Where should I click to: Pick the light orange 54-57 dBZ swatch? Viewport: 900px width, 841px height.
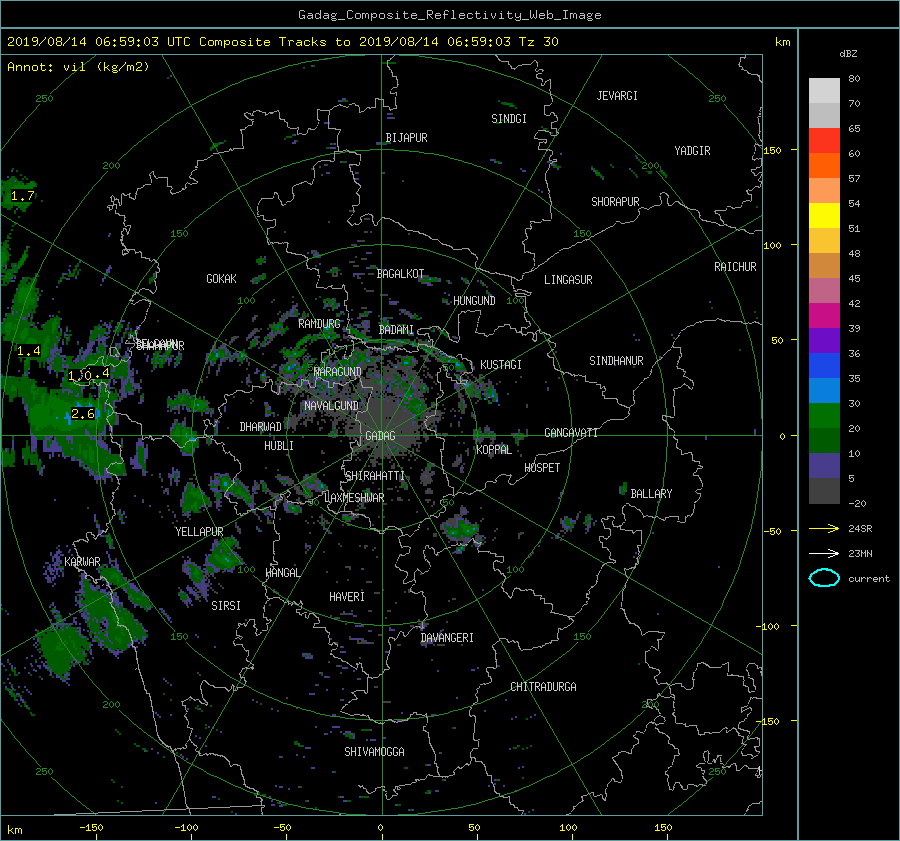click(x=824, y=191)
